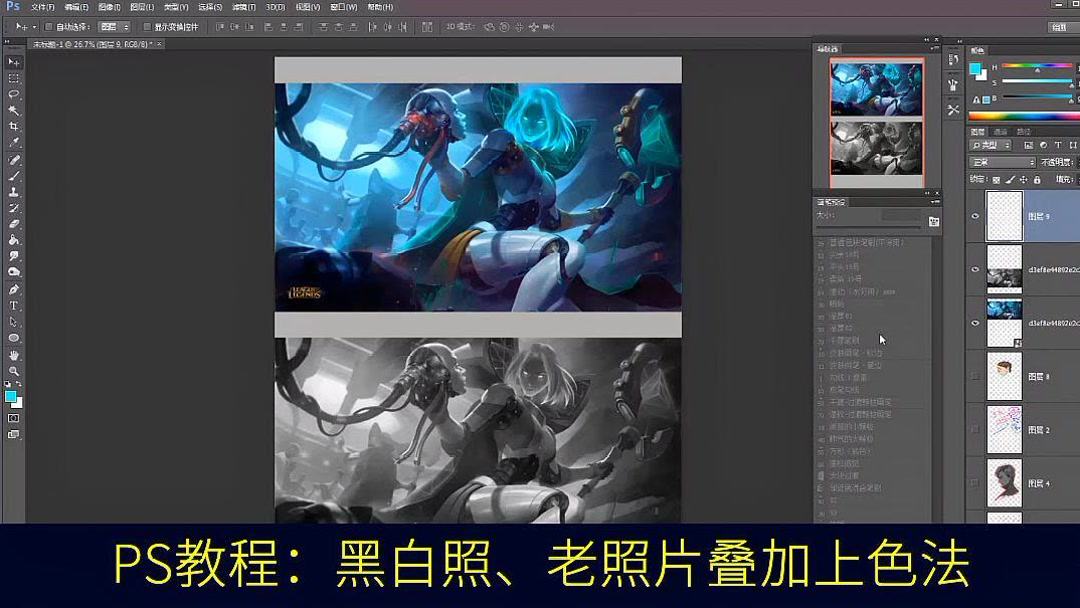Image resolution: width=1080 pixels, height=608 pixels.
Task: Click the out-of-gamut warning in the Color panel
Action: [x=976, y=99]
